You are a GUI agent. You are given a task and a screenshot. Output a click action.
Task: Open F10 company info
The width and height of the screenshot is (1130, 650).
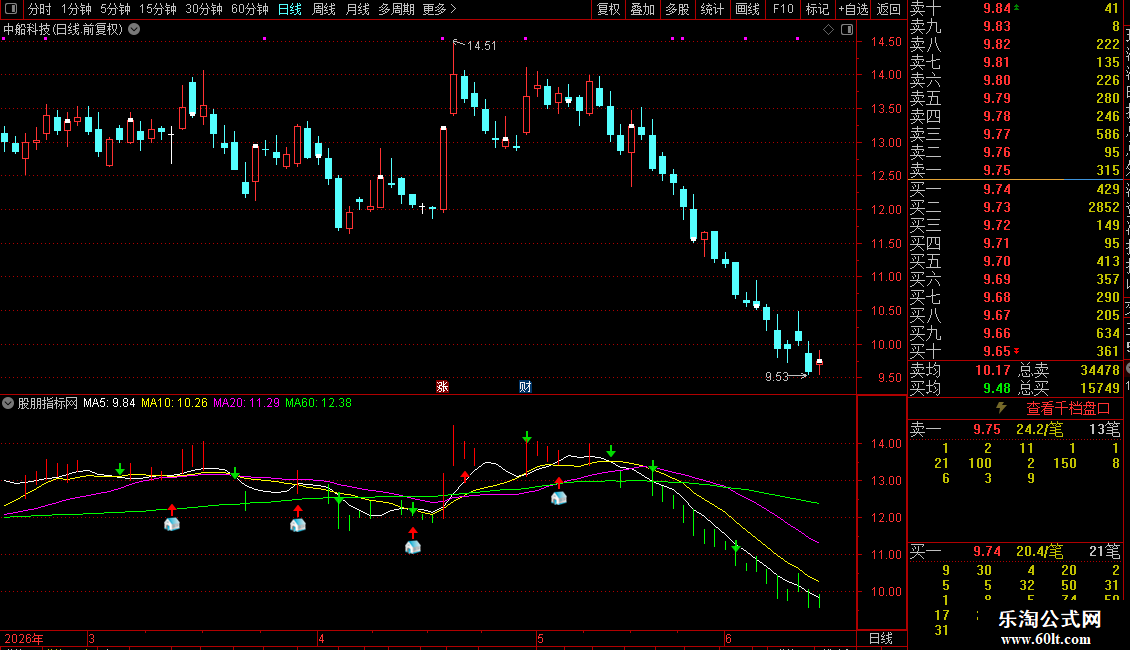783,9
